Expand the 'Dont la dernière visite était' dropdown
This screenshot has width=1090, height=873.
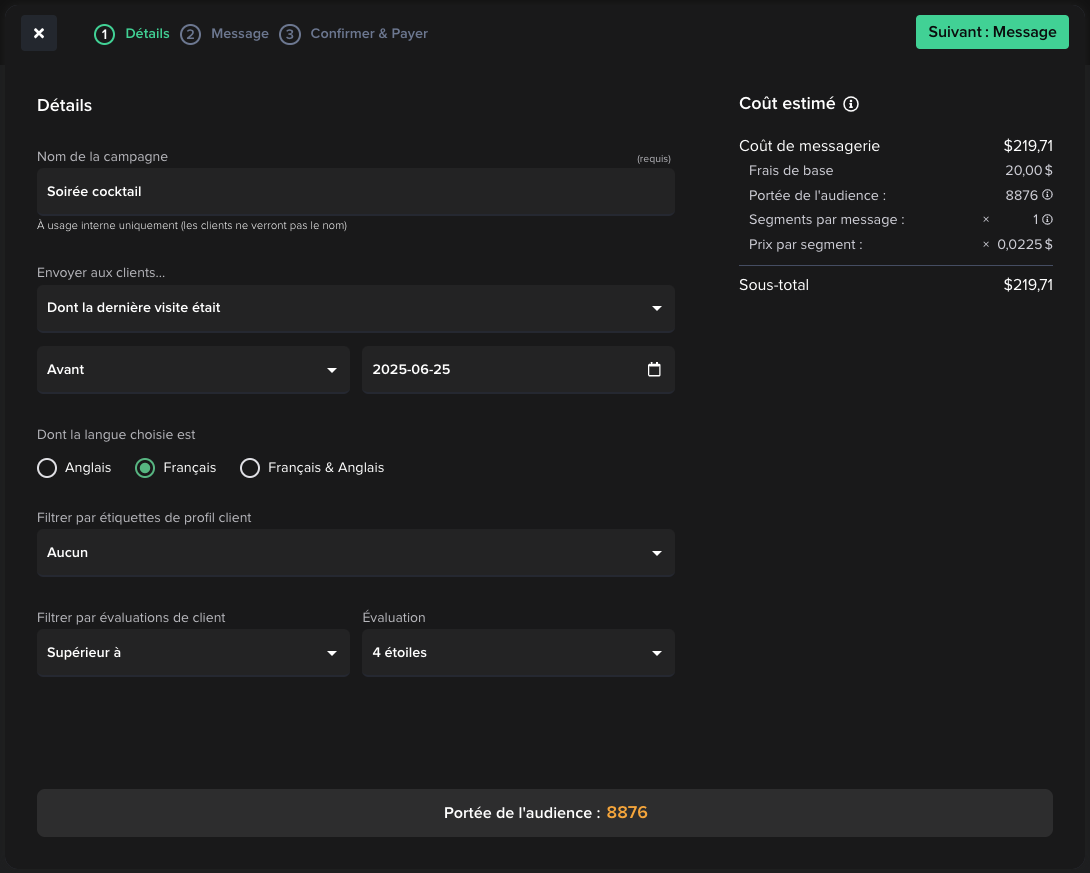click(x=355, y=308)
